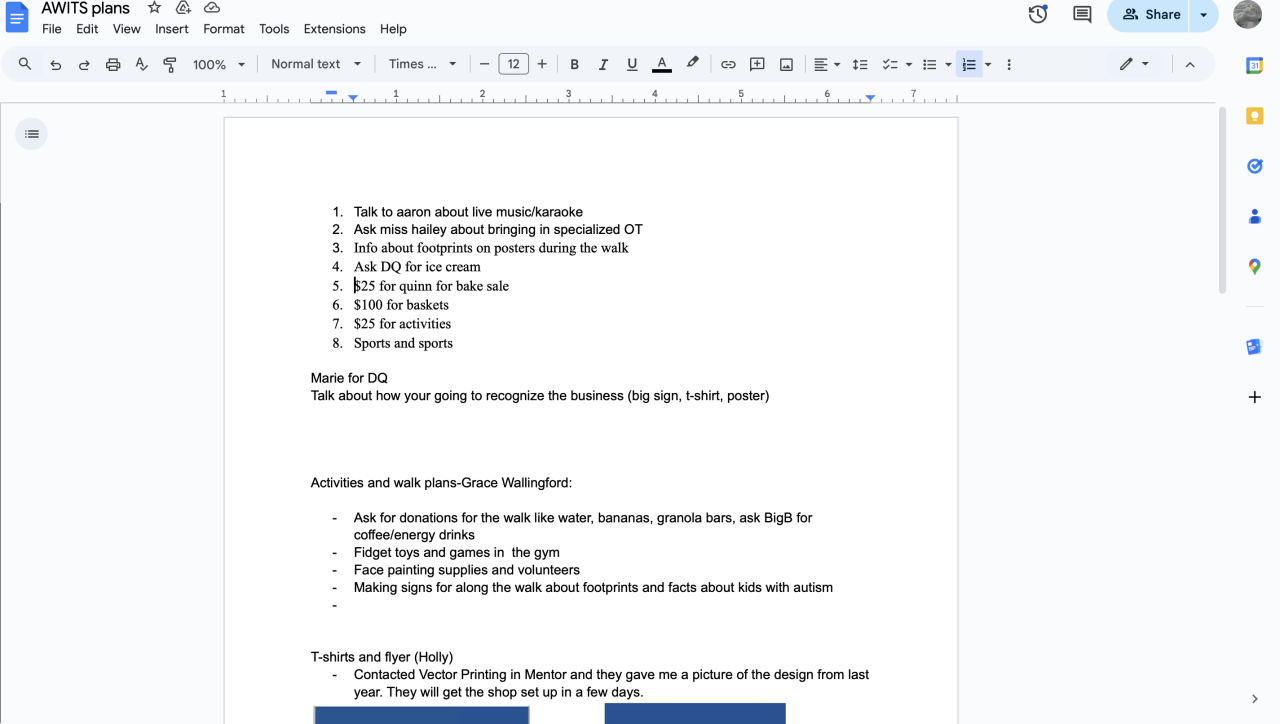
Task: Open the text alignment dropdown
Action: [x=826, y=64]
